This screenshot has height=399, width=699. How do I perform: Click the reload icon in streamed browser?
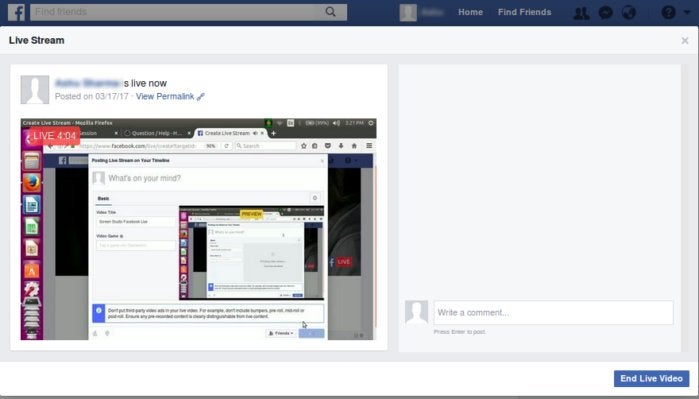[226, 146]
